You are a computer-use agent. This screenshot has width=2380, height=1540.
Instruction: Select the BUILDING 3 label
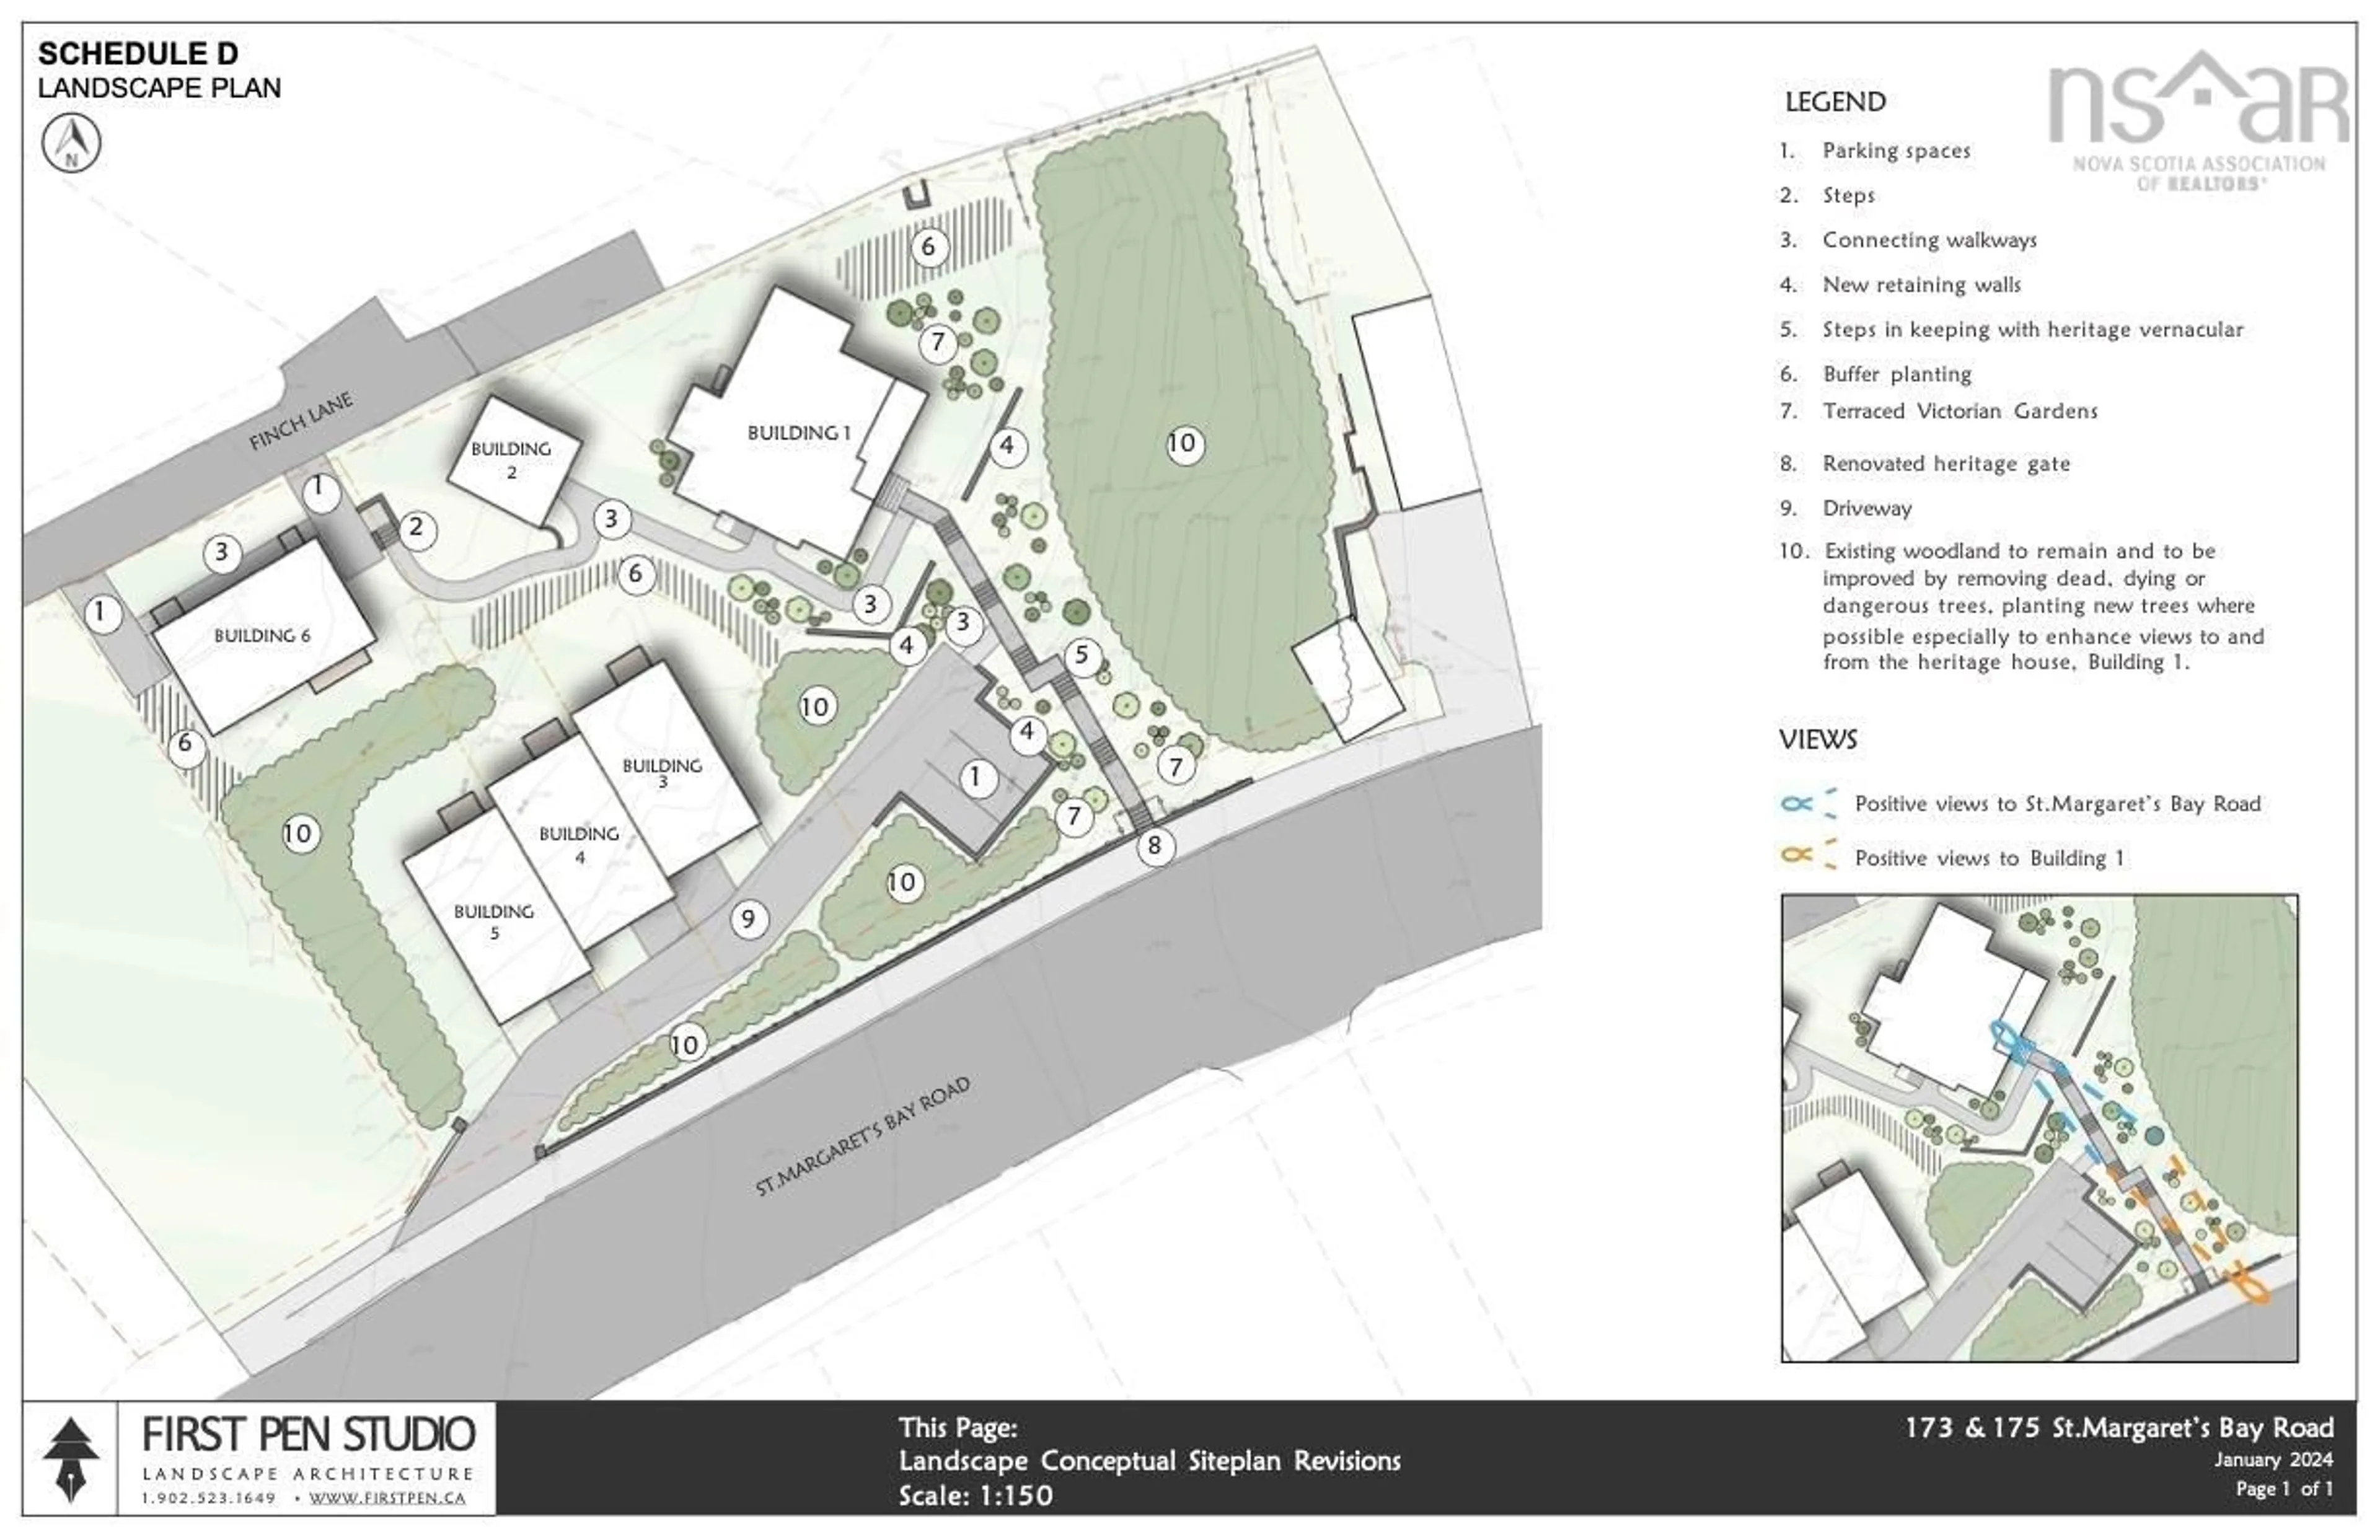tap(662, 773)
